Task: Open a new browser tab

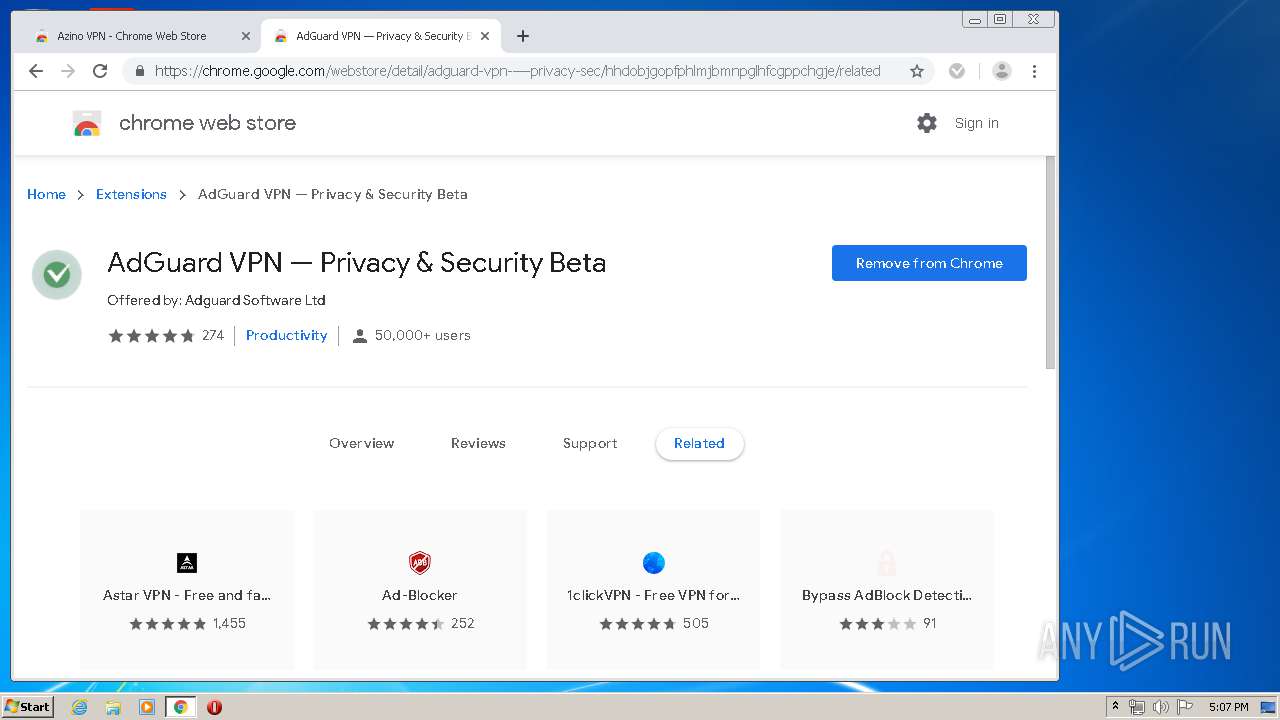Action: pos(522,36)
